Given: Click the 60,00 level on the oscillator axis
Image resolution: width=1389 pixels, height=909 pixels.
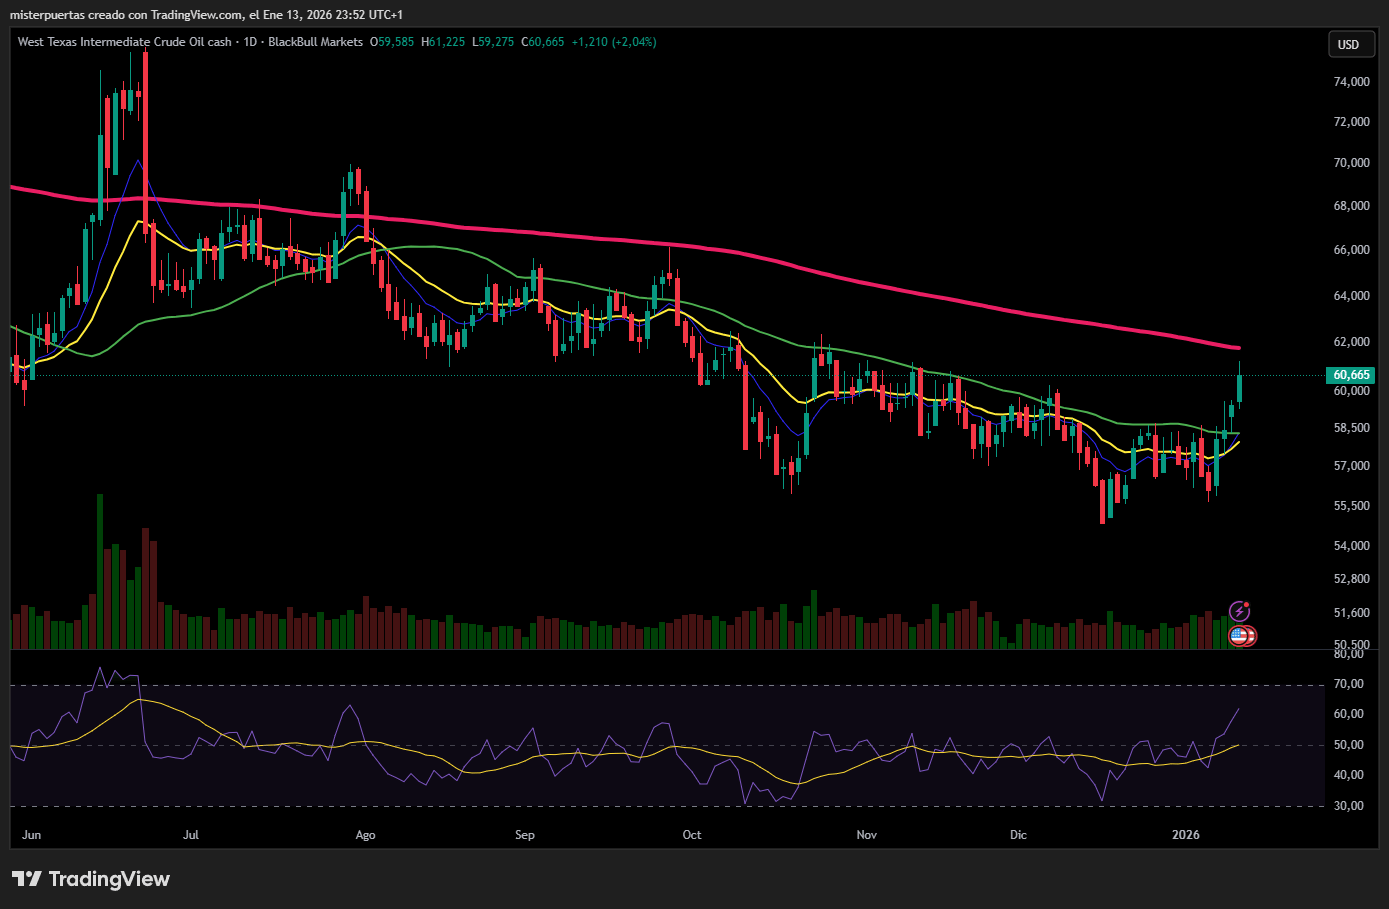Looking at the screenshot, I should pyautogui.click(x=1349, y=714).
